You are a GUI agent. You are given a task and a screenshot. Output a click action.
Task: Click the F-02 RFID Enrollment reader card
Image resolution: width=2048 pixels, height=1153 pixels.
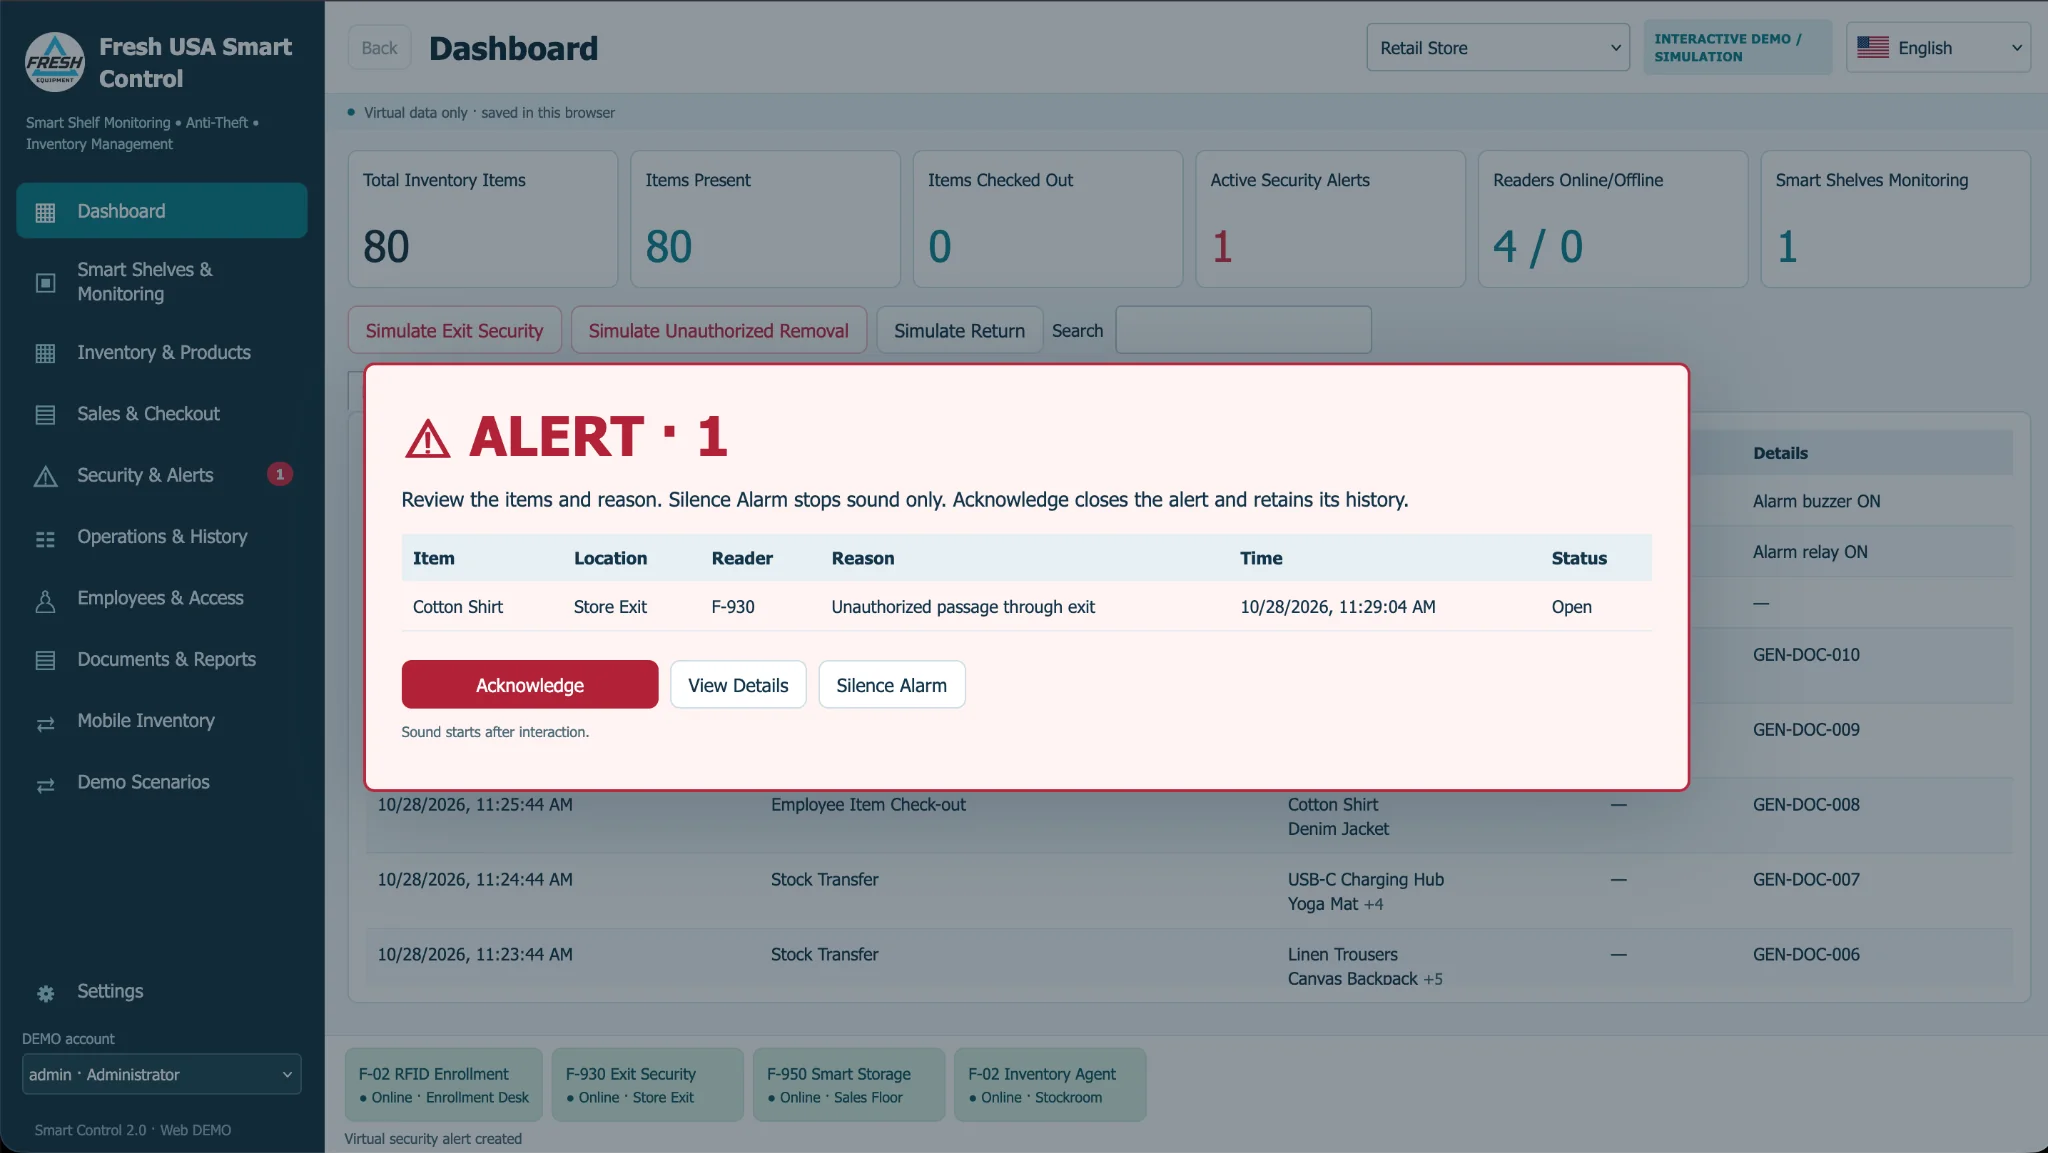tap(443, 1084)
